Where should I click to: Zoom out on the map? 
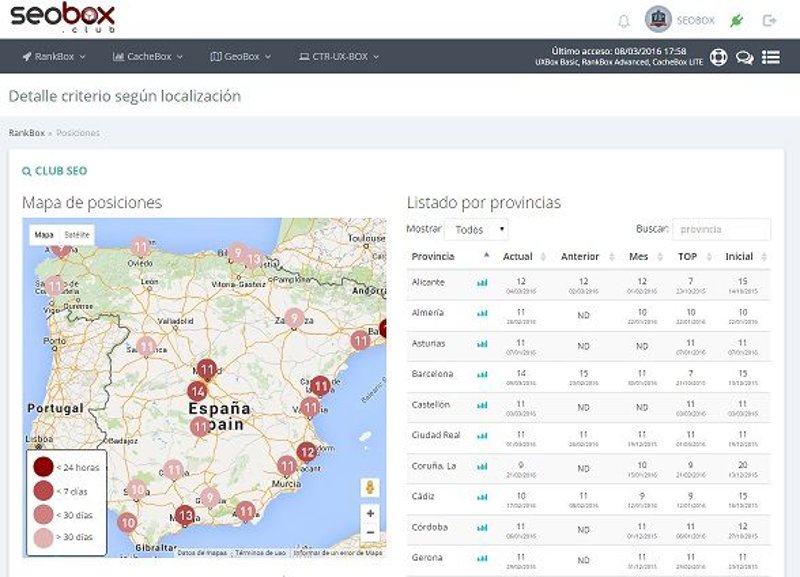(371, 534)
